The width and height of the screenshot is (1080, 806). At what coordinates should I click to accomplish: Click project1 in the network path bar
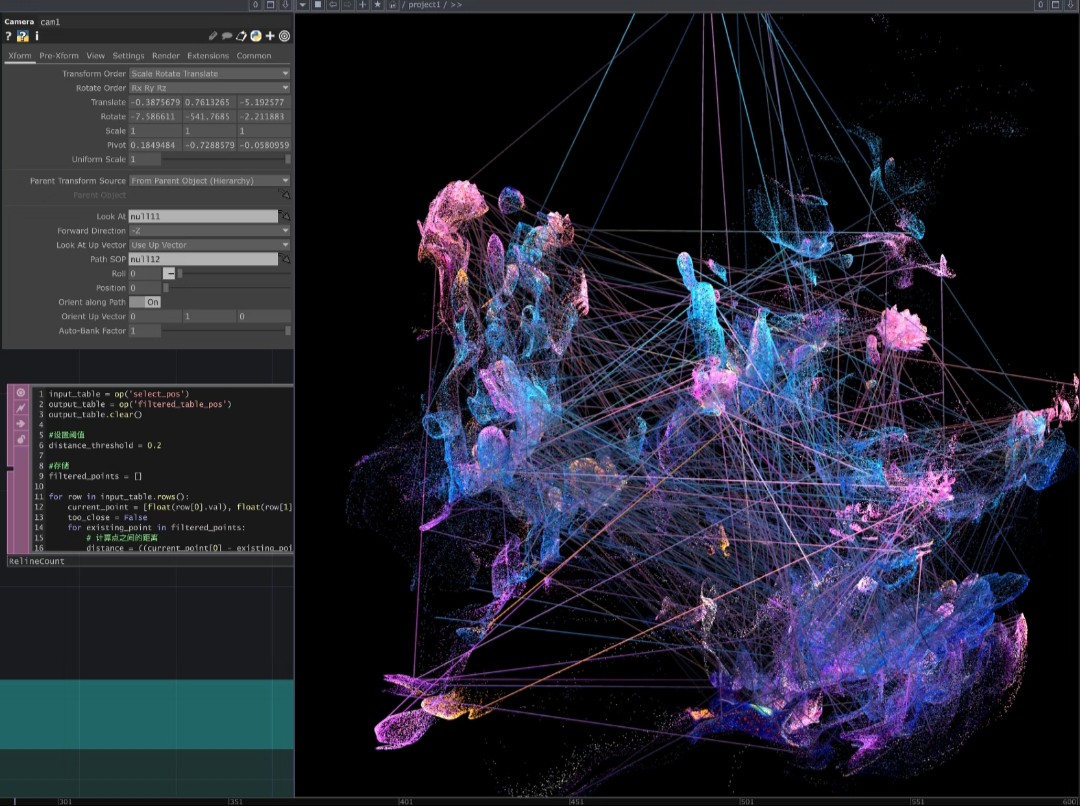[x=424, y=5]
